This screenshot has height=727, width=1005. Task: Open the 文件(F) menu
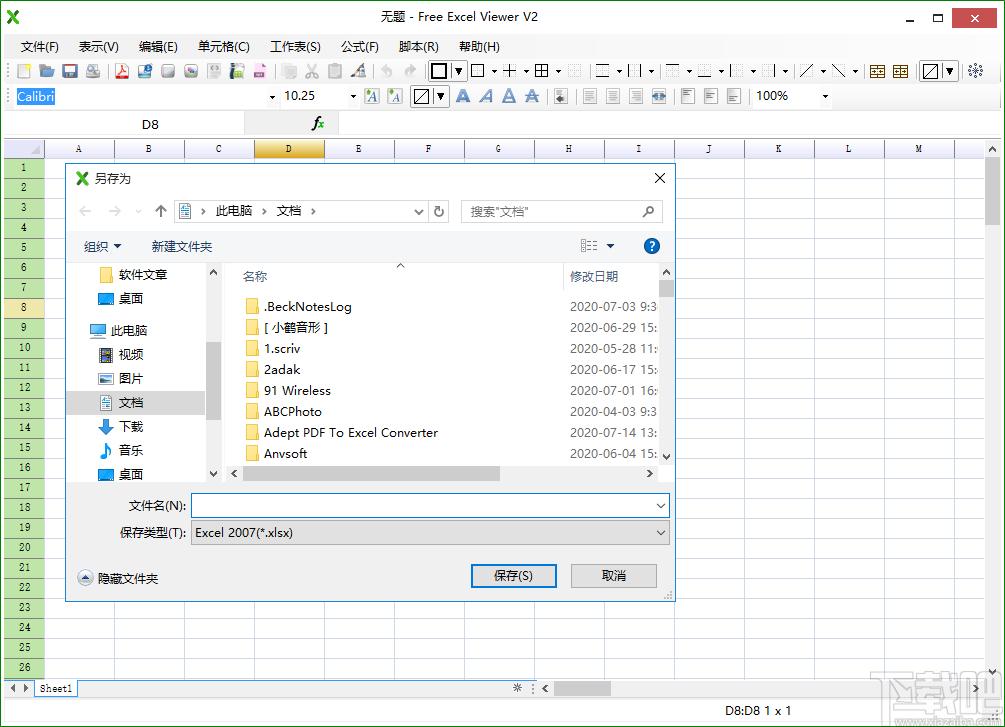coord(40,47)
